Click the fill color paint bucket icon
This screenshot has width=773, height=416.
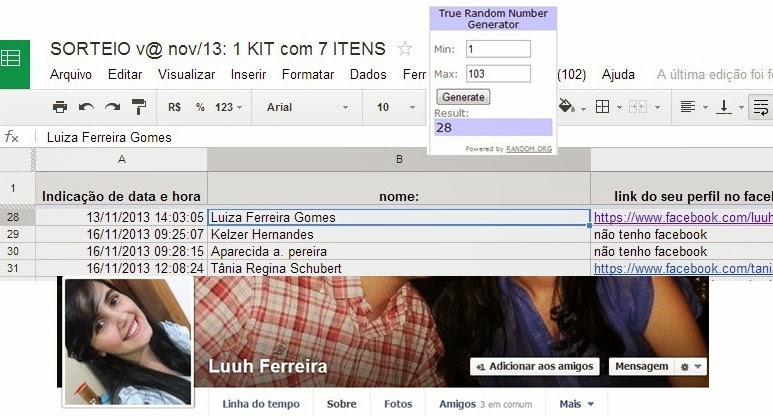[x=566, y=106]
